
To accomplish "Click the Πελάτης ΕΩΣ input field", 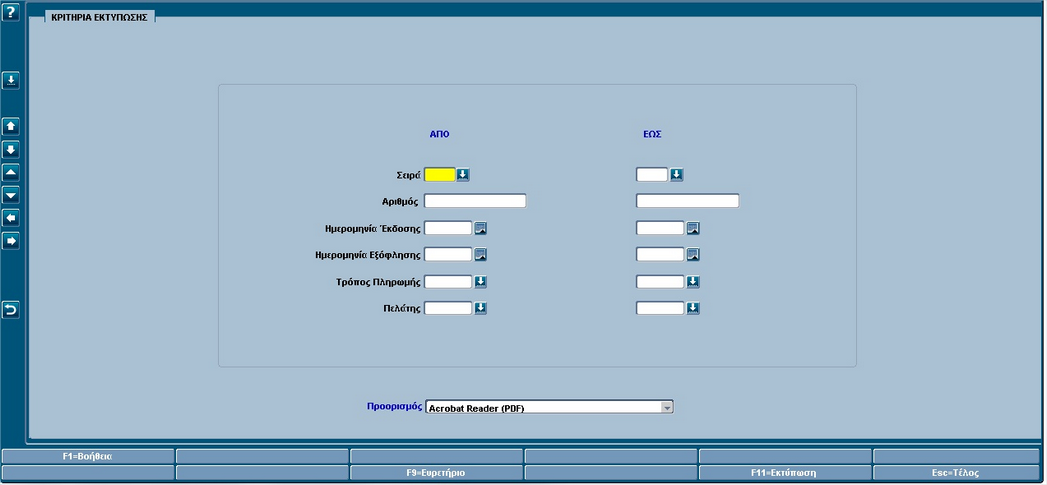I will pyautogui.click(x=661, y=308).
